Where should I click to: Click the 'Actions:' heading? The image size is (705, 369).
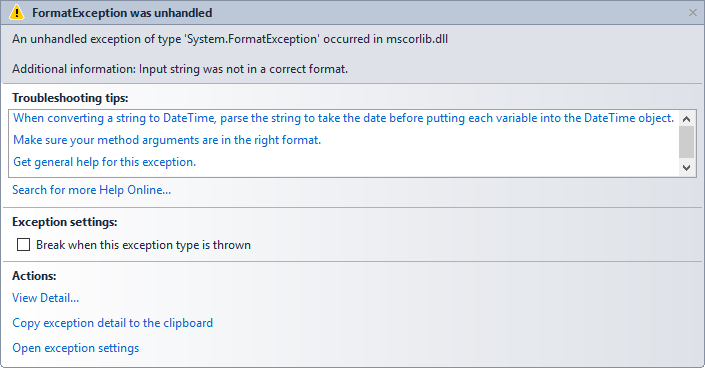pos(34,276)
